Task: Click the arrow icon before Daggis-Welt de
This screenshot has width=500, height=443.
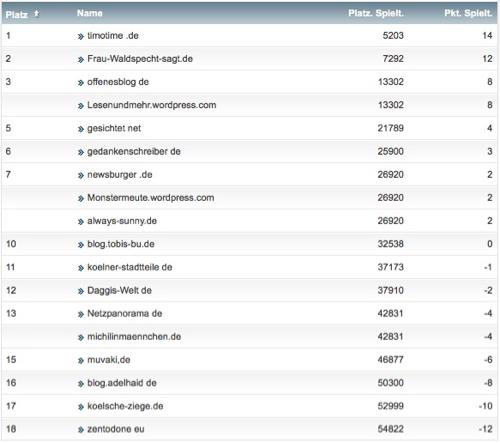Action: click(81, 291)
